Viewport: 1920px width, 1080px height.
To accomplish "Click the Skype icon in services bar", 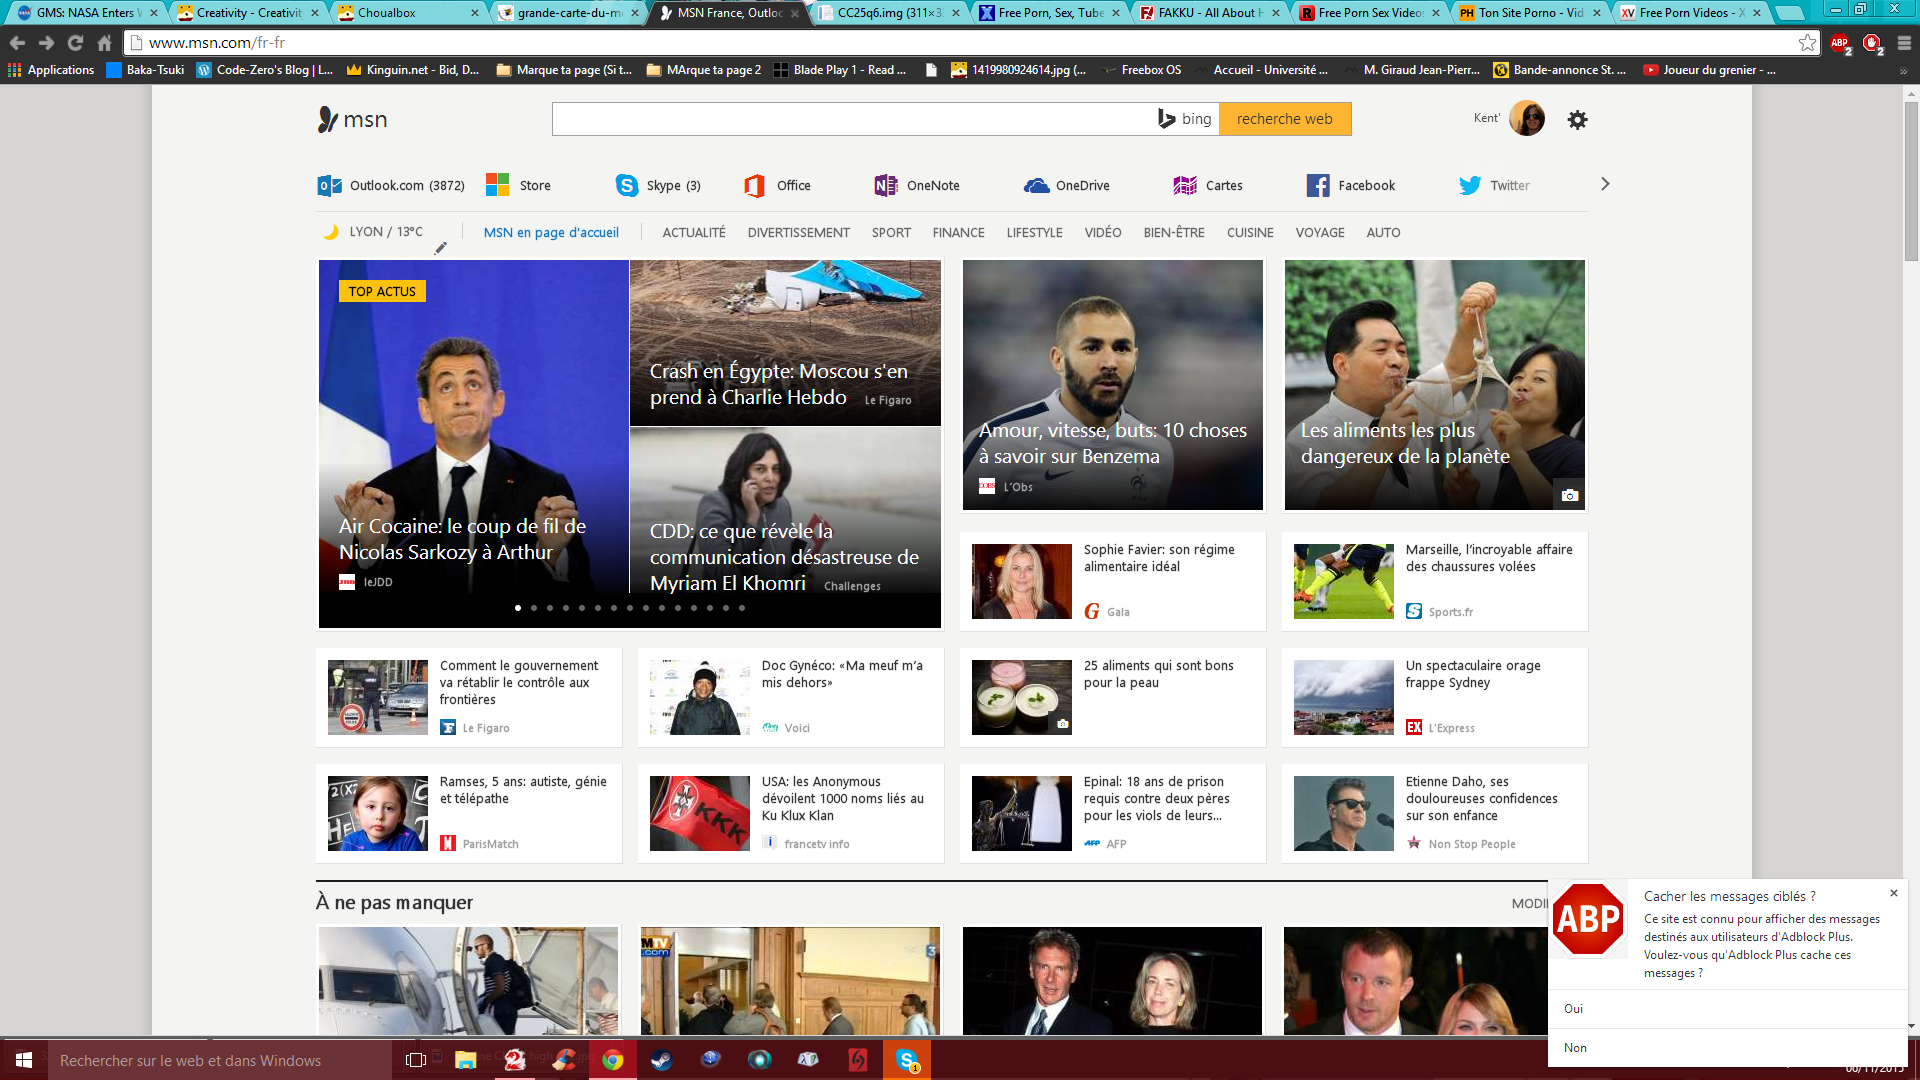I will click(627, 186).
